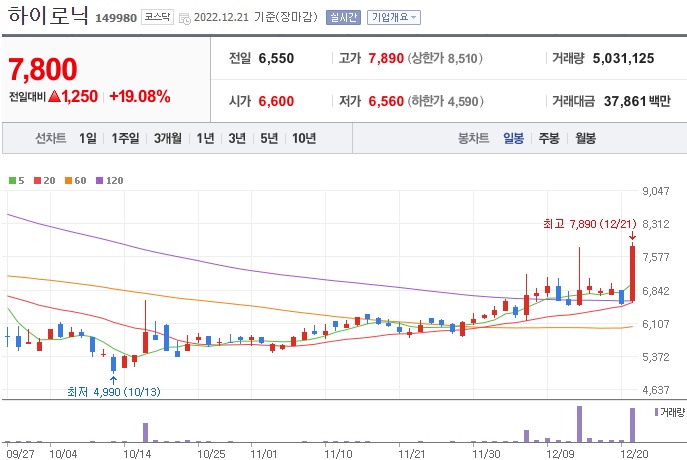
Task: Select the 1년 line chart tab
Action: tap(205, 138)
